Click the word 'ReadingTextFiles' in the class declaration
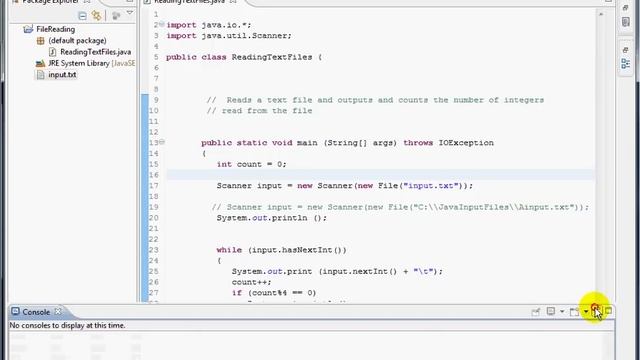 tap(272, 57)
